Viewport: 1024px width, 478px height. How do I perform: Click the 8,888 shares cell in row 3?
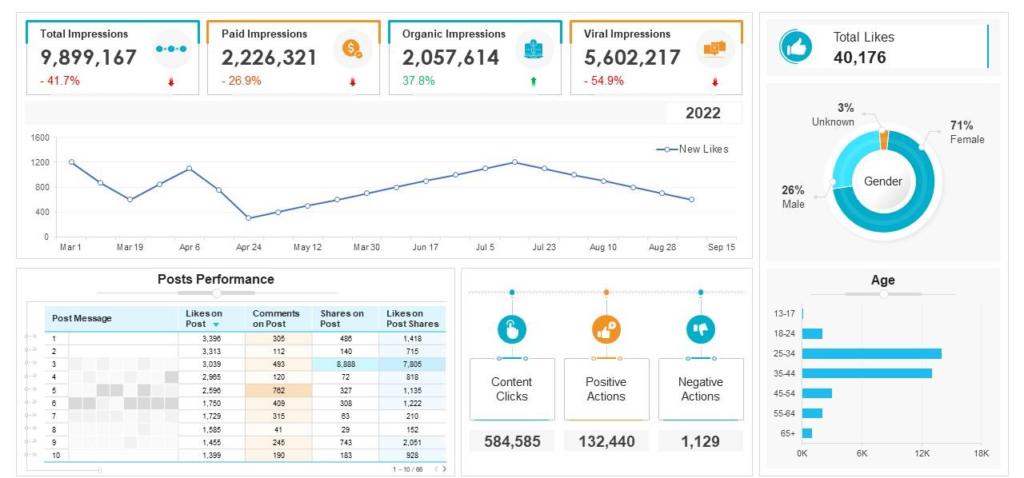[345, 364]
